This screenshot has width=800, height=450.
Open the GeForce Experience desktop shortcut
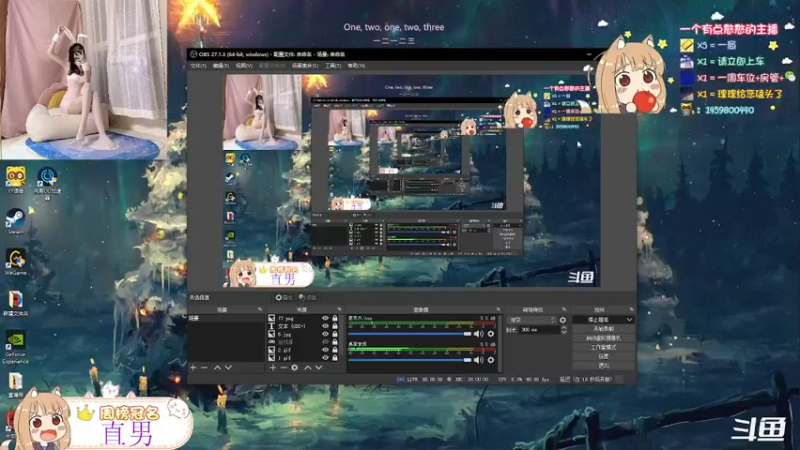(x=15, y=347)
